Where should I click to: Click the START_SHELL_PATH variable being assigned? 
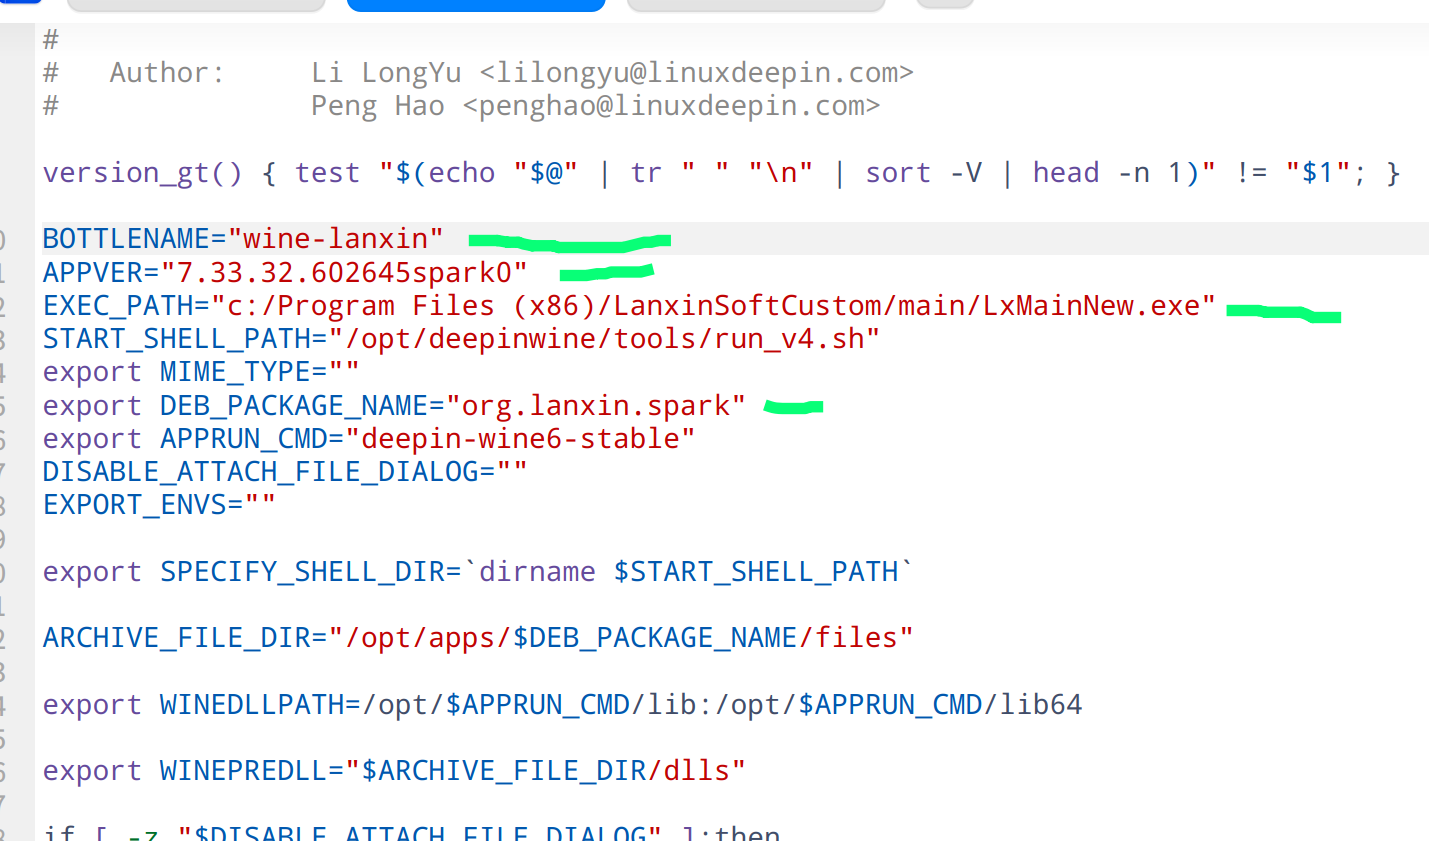point(176,339)
